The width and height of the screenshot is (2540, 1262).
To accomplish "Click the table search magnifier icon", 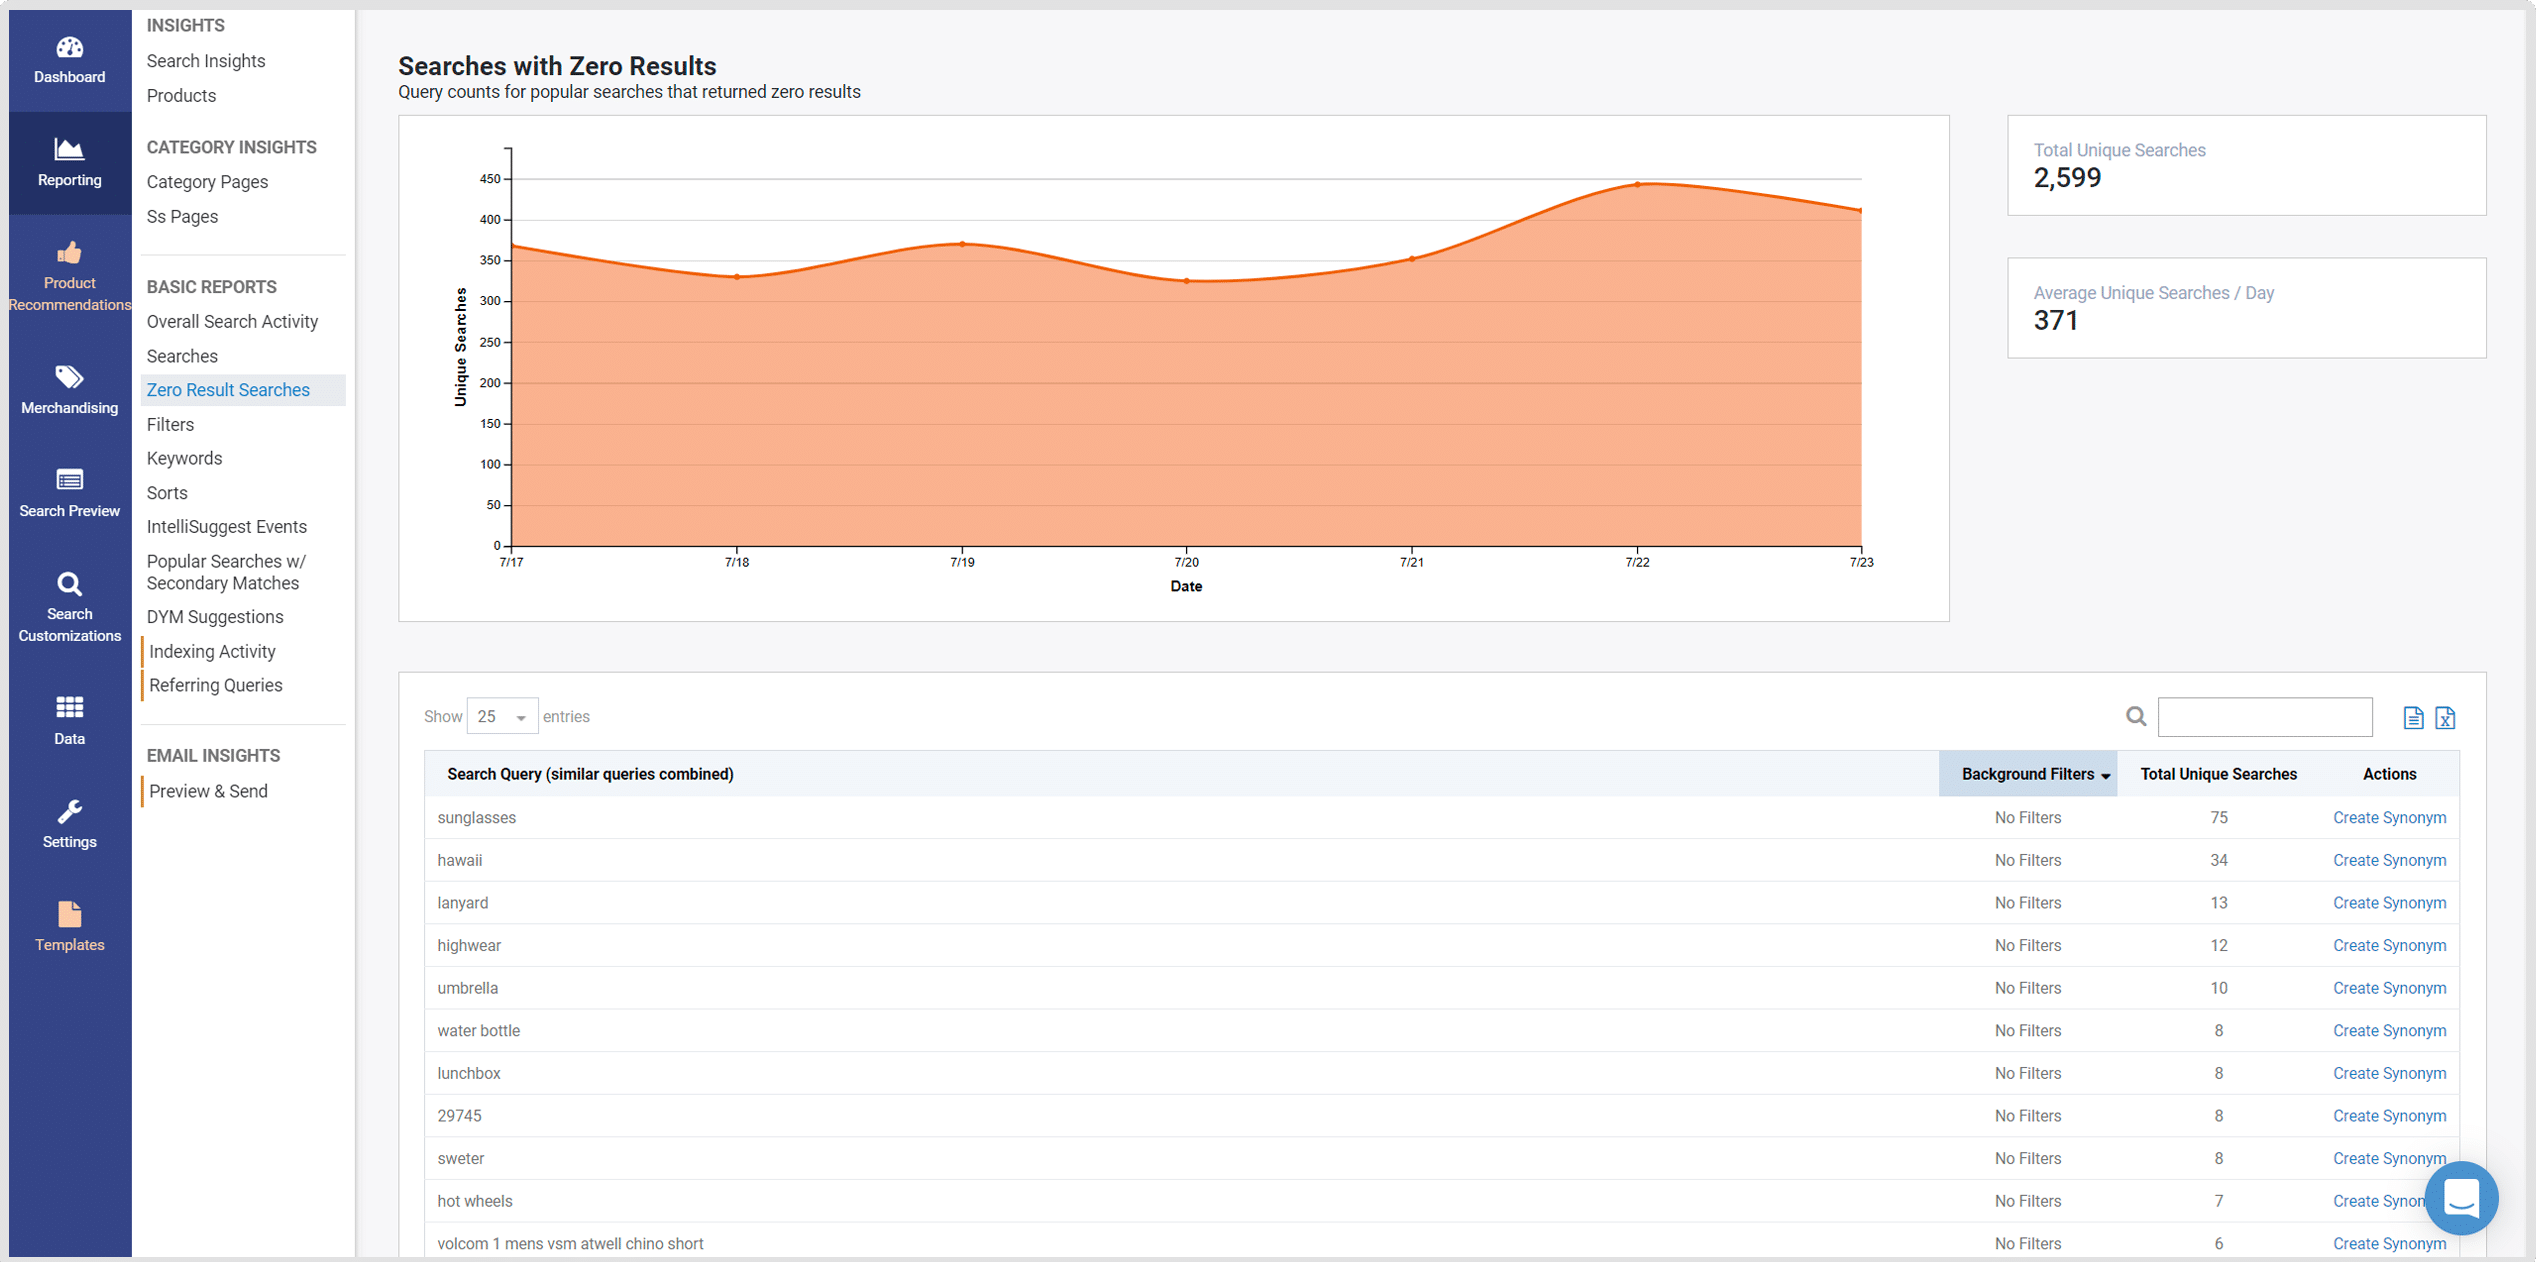I will [x=2135, y=716].
